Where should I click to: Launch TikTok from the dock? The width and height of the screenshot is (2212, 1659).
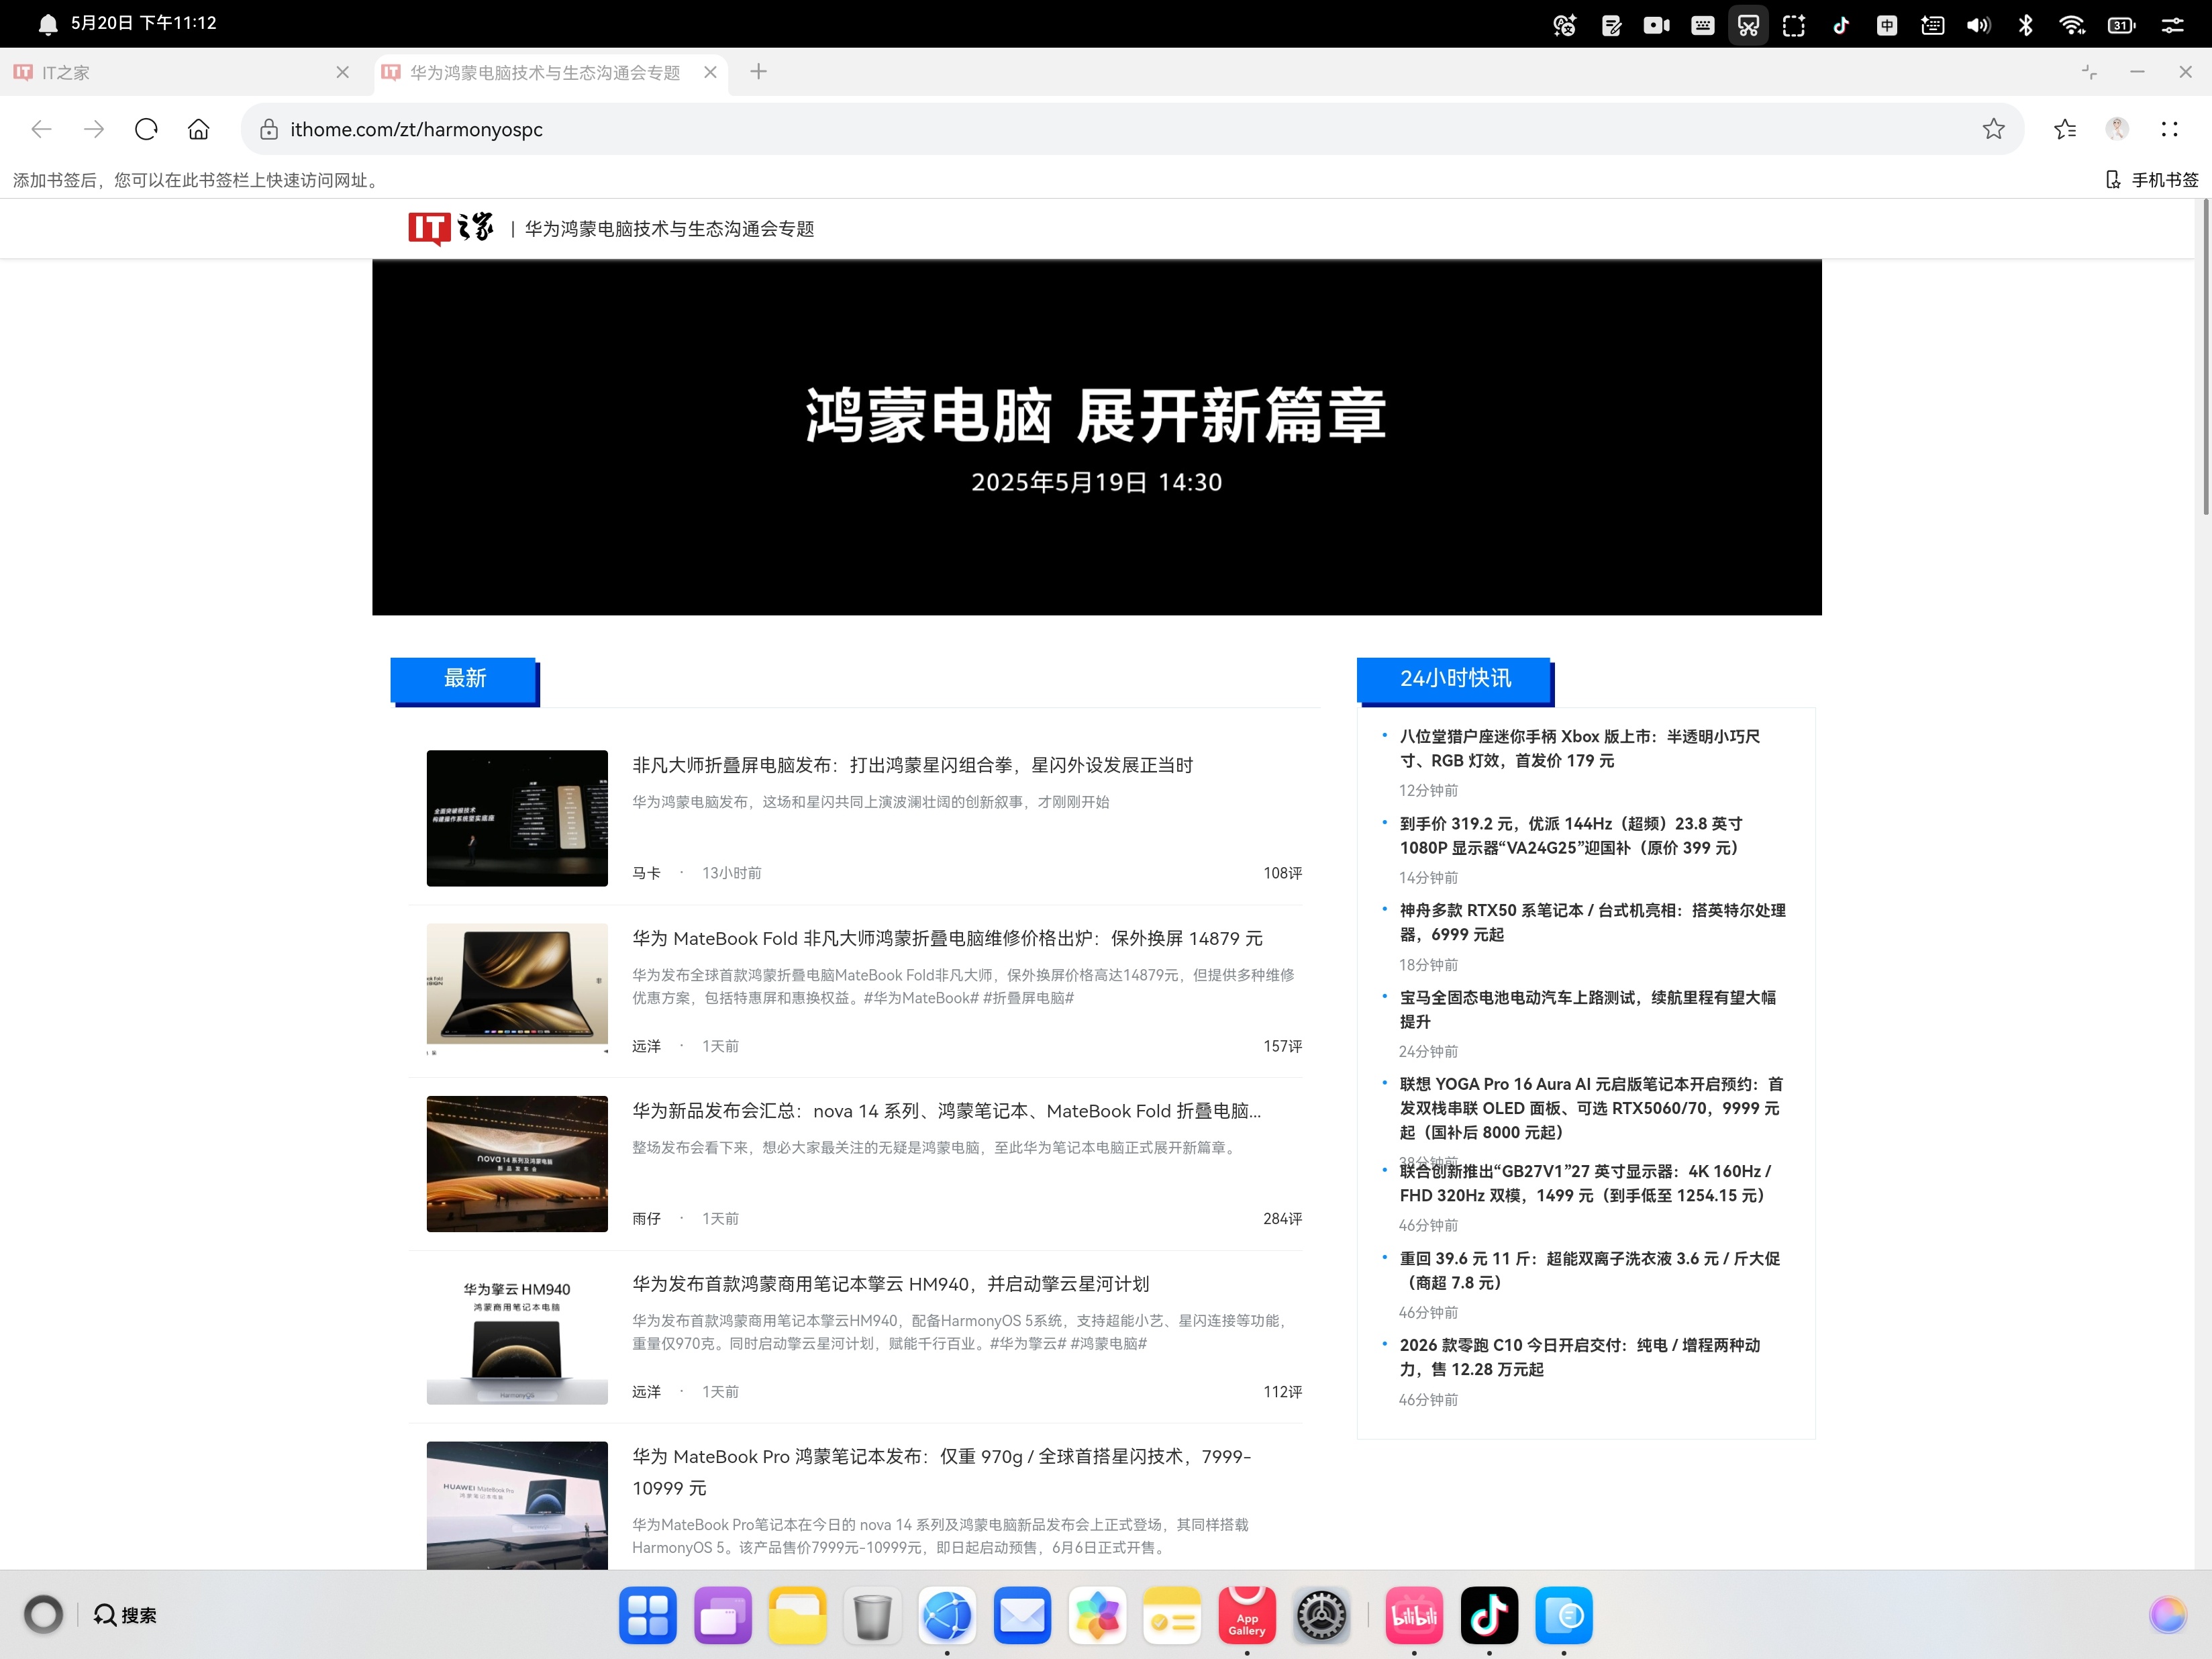1489,1615
